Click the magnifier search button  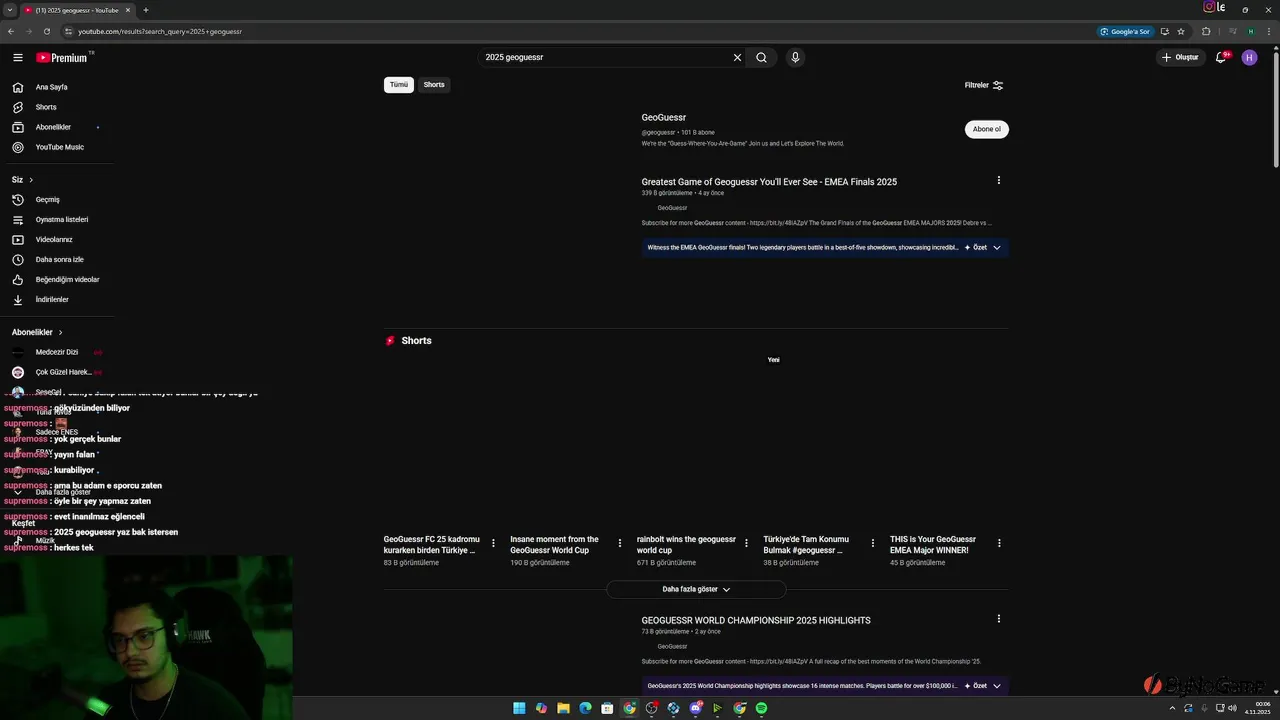click(x=761, y=57)
